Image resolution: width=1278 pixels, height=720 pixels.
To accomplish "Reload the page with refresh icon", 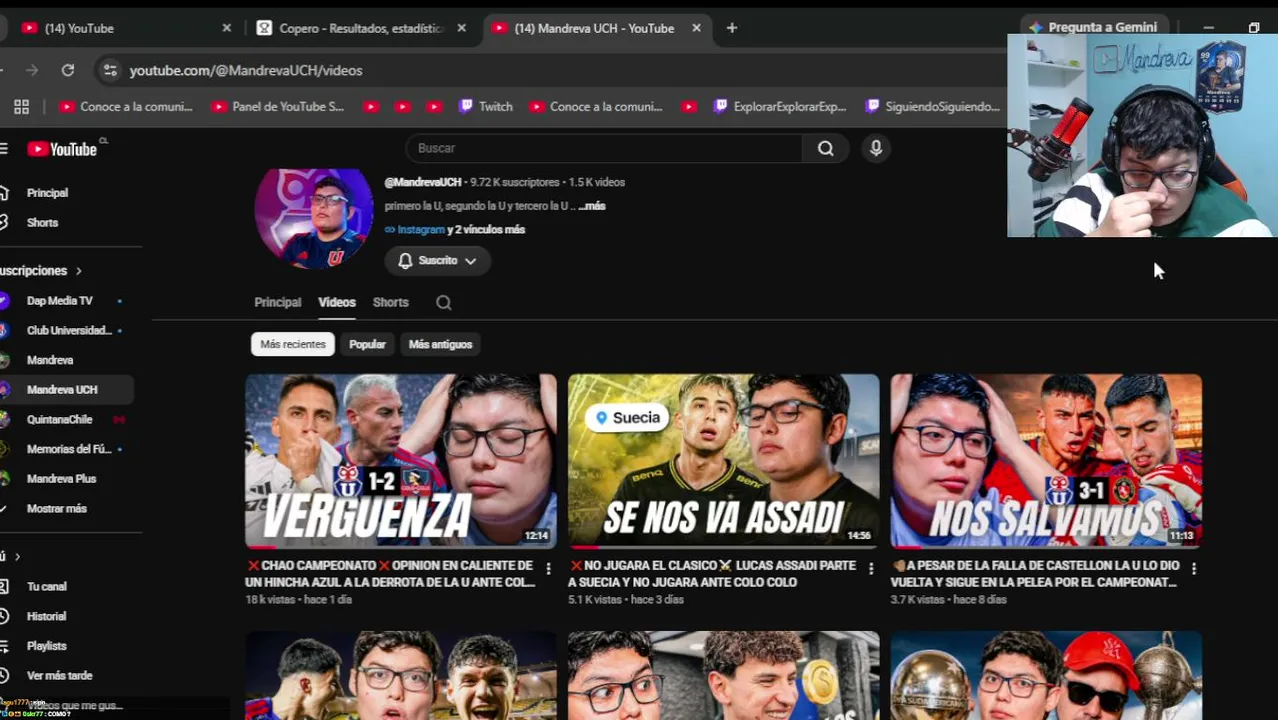I will tap(68, 70).
